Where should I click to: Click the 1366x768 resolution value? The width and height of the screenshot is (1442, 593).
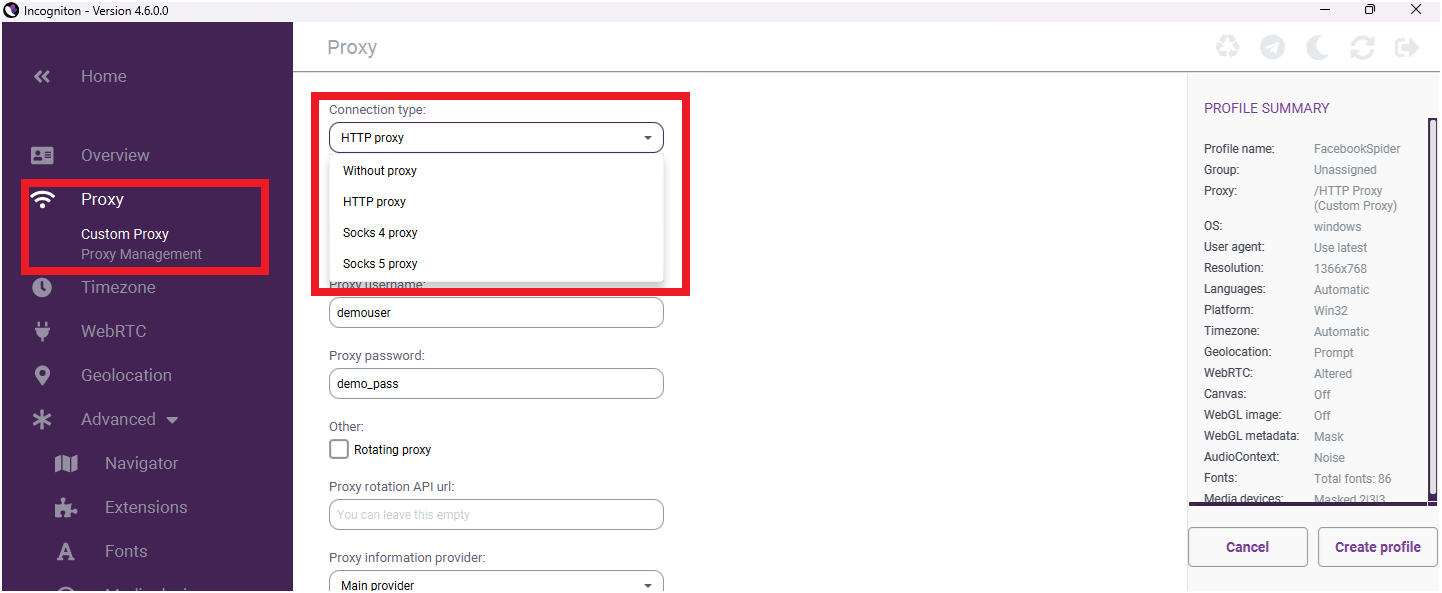tap(1340, 269)
